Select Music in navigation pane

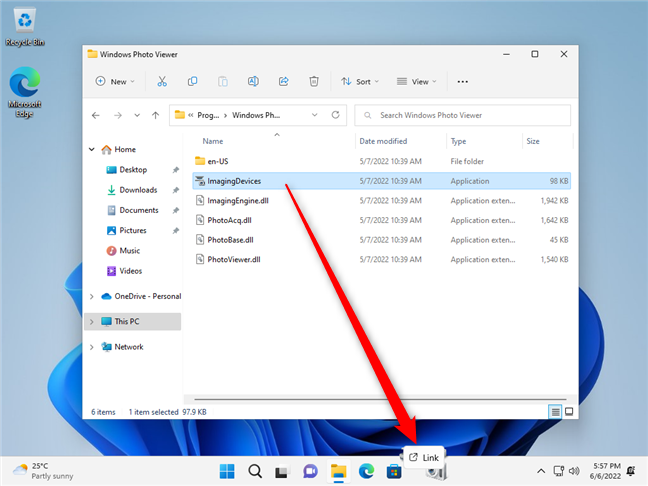(129, 251)
